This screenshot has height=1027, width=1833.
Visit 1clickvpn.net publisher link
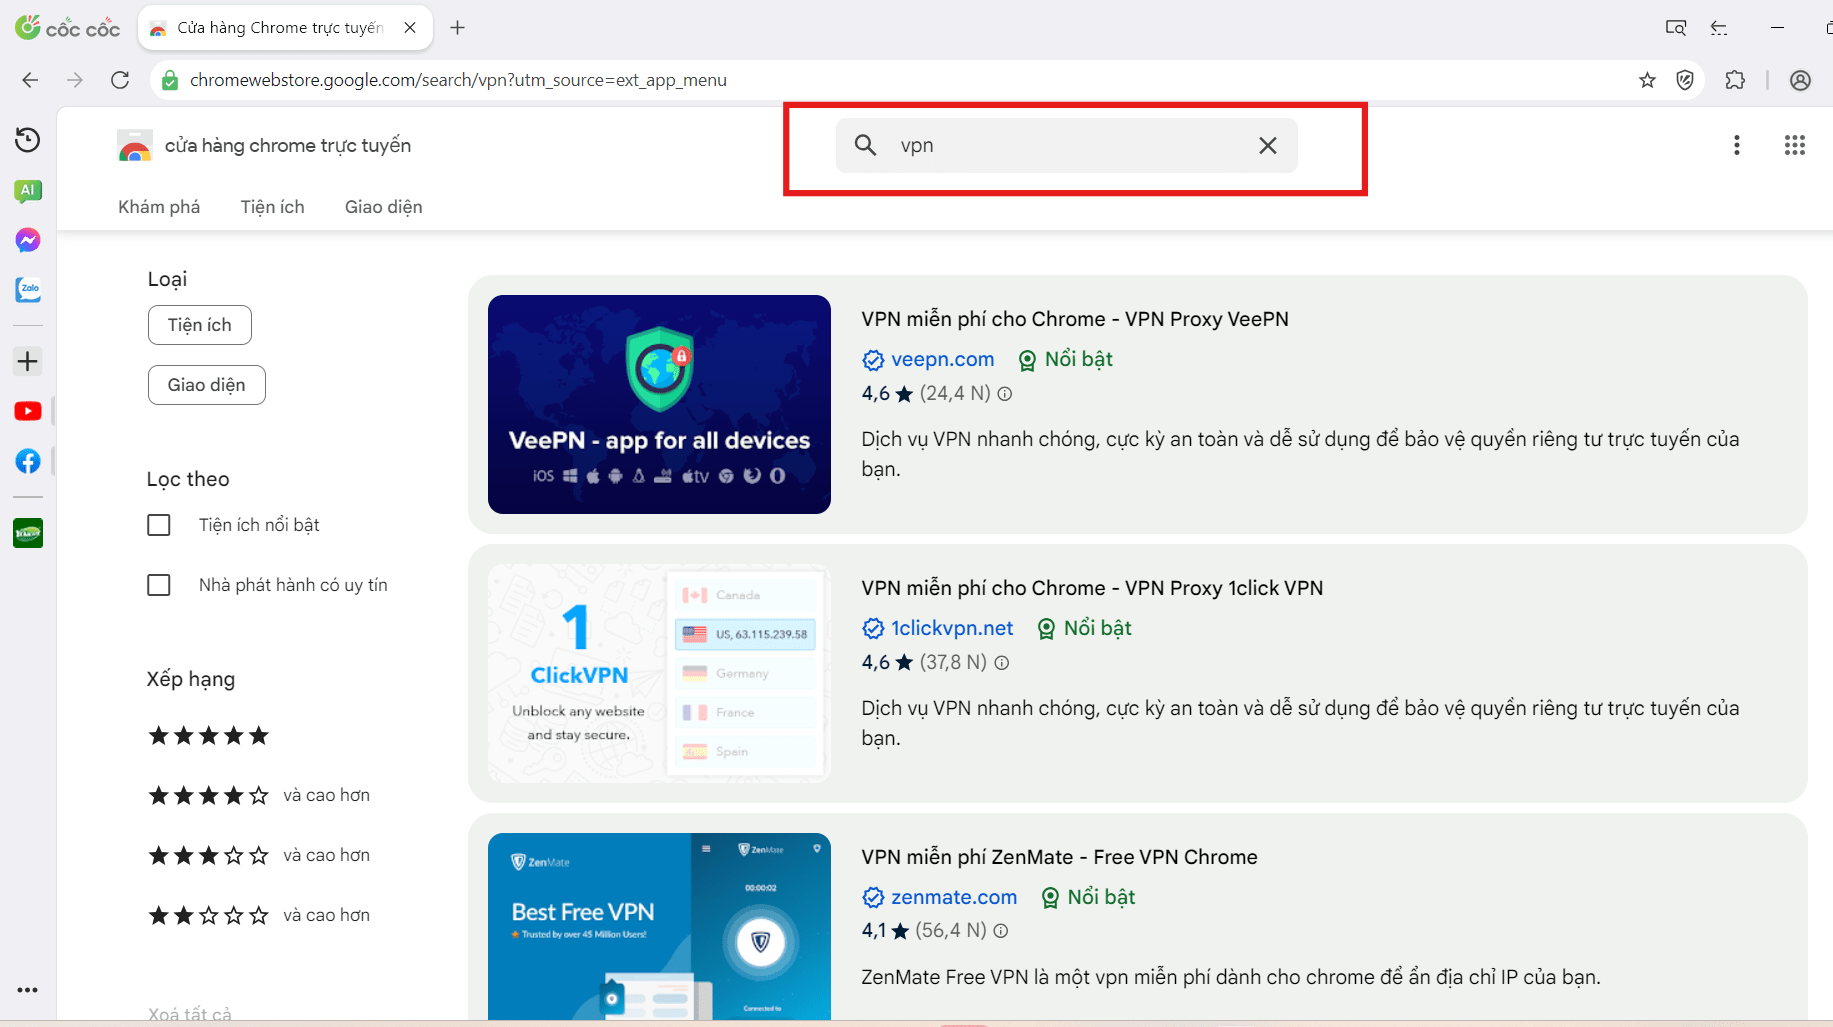[x=952, y=628]
